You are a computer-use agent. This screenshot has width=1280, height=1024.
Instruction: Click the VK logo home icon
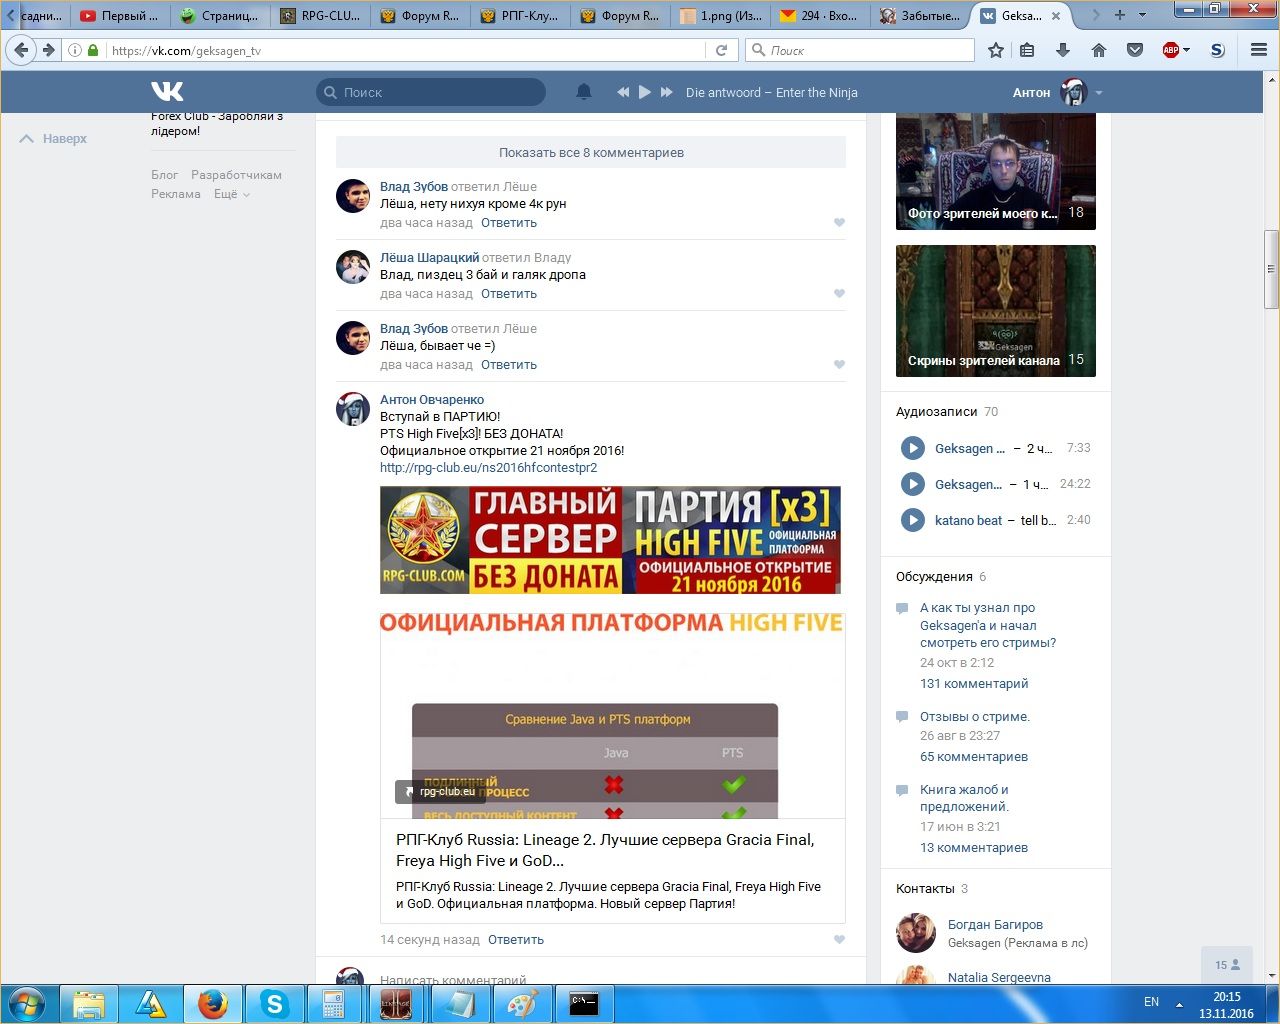[167, 92]
